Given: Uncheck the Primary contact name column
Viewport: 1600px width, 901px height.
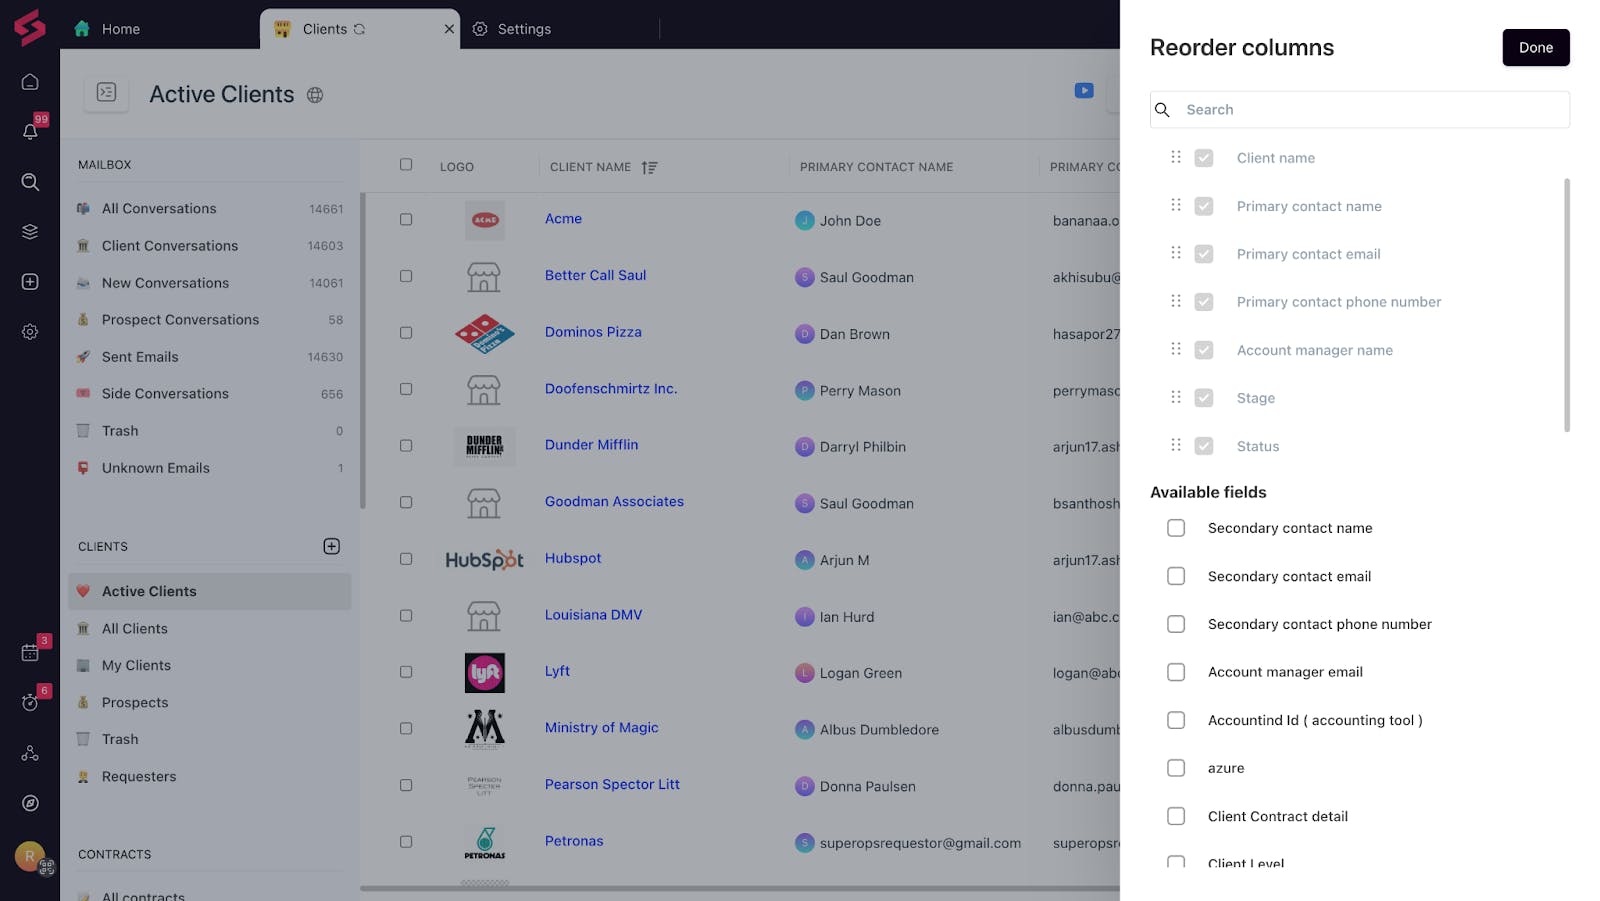Looking at the screenshot, I should click(x=1204, y=206).
